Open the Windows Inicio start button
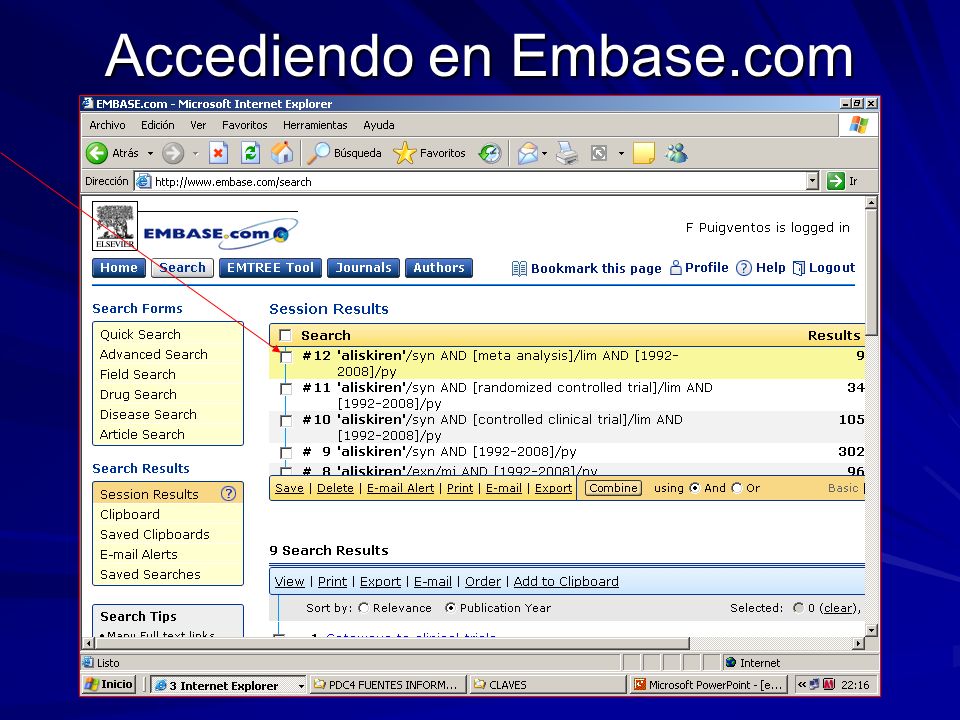 coord(110,684)
